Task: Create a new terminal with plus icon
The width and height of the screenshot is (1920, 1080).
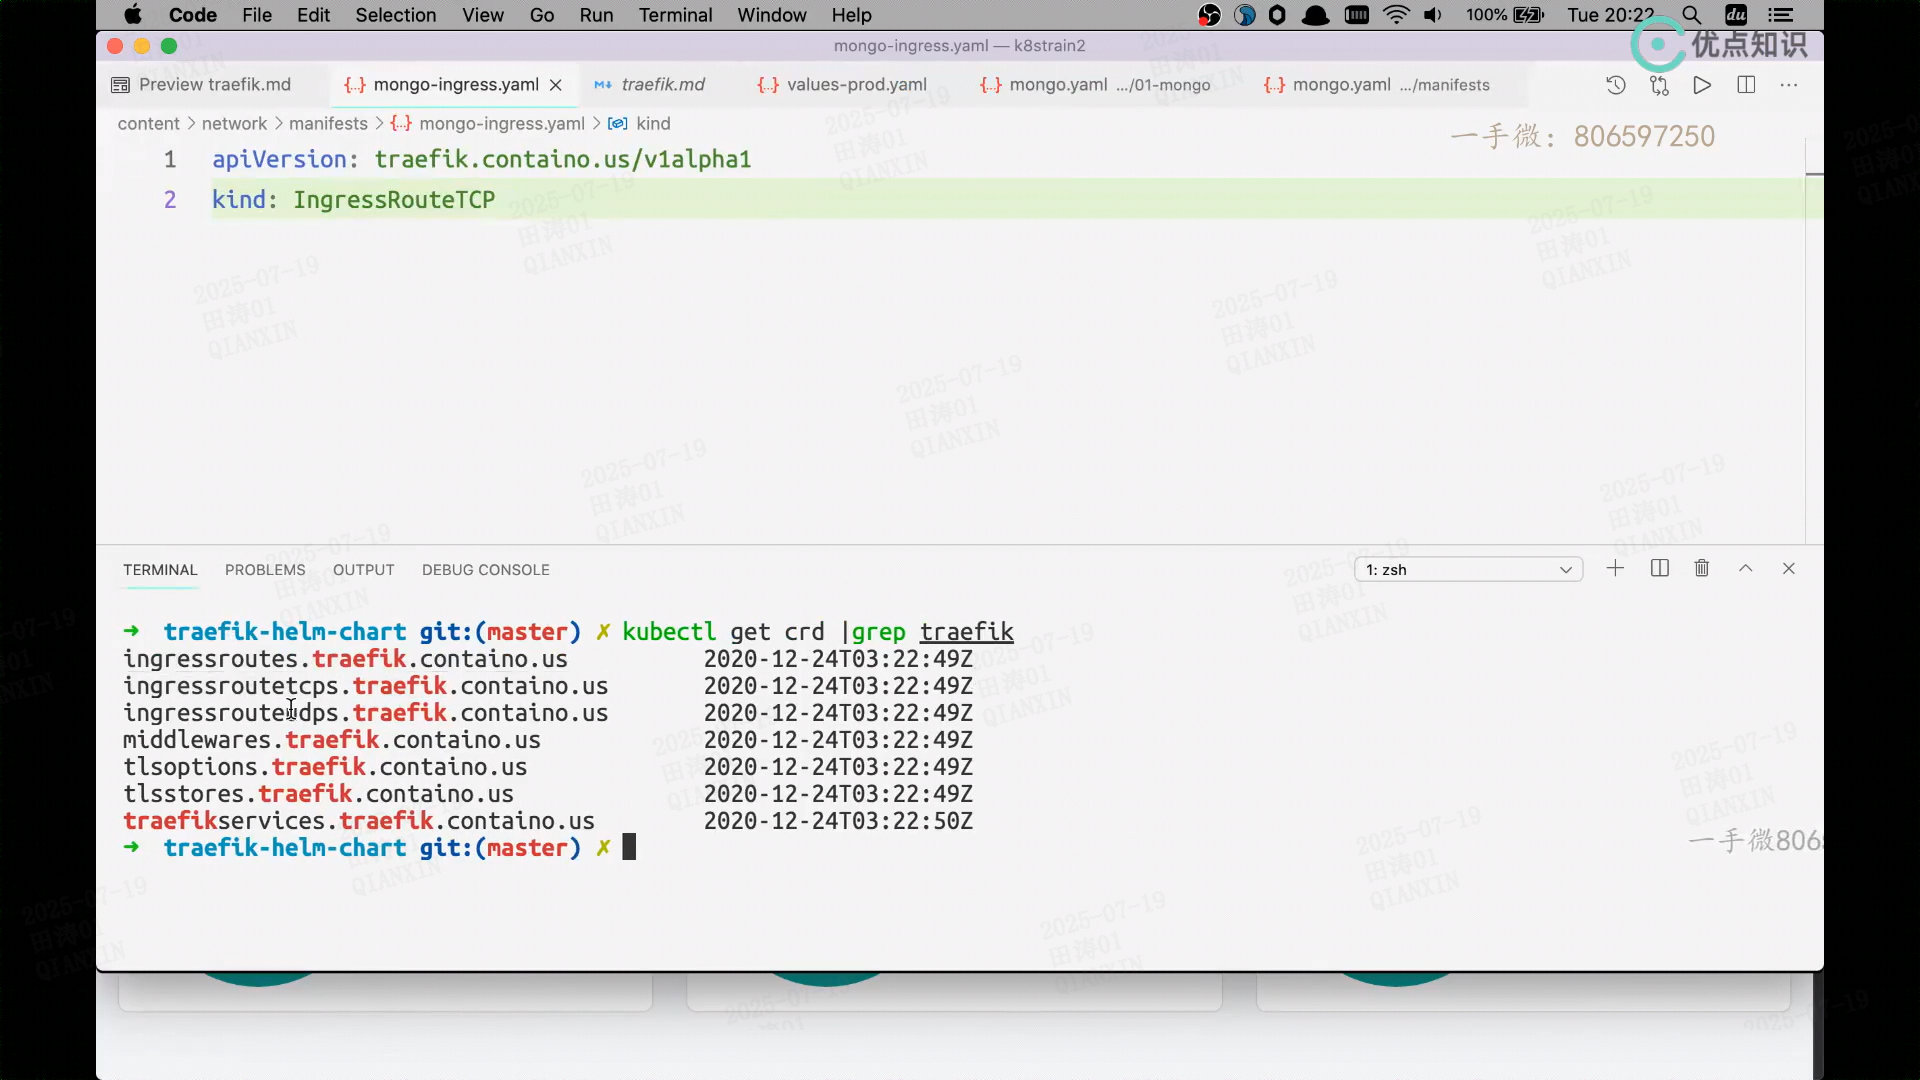Action: pyautogui.click(x=1615, y=569)
